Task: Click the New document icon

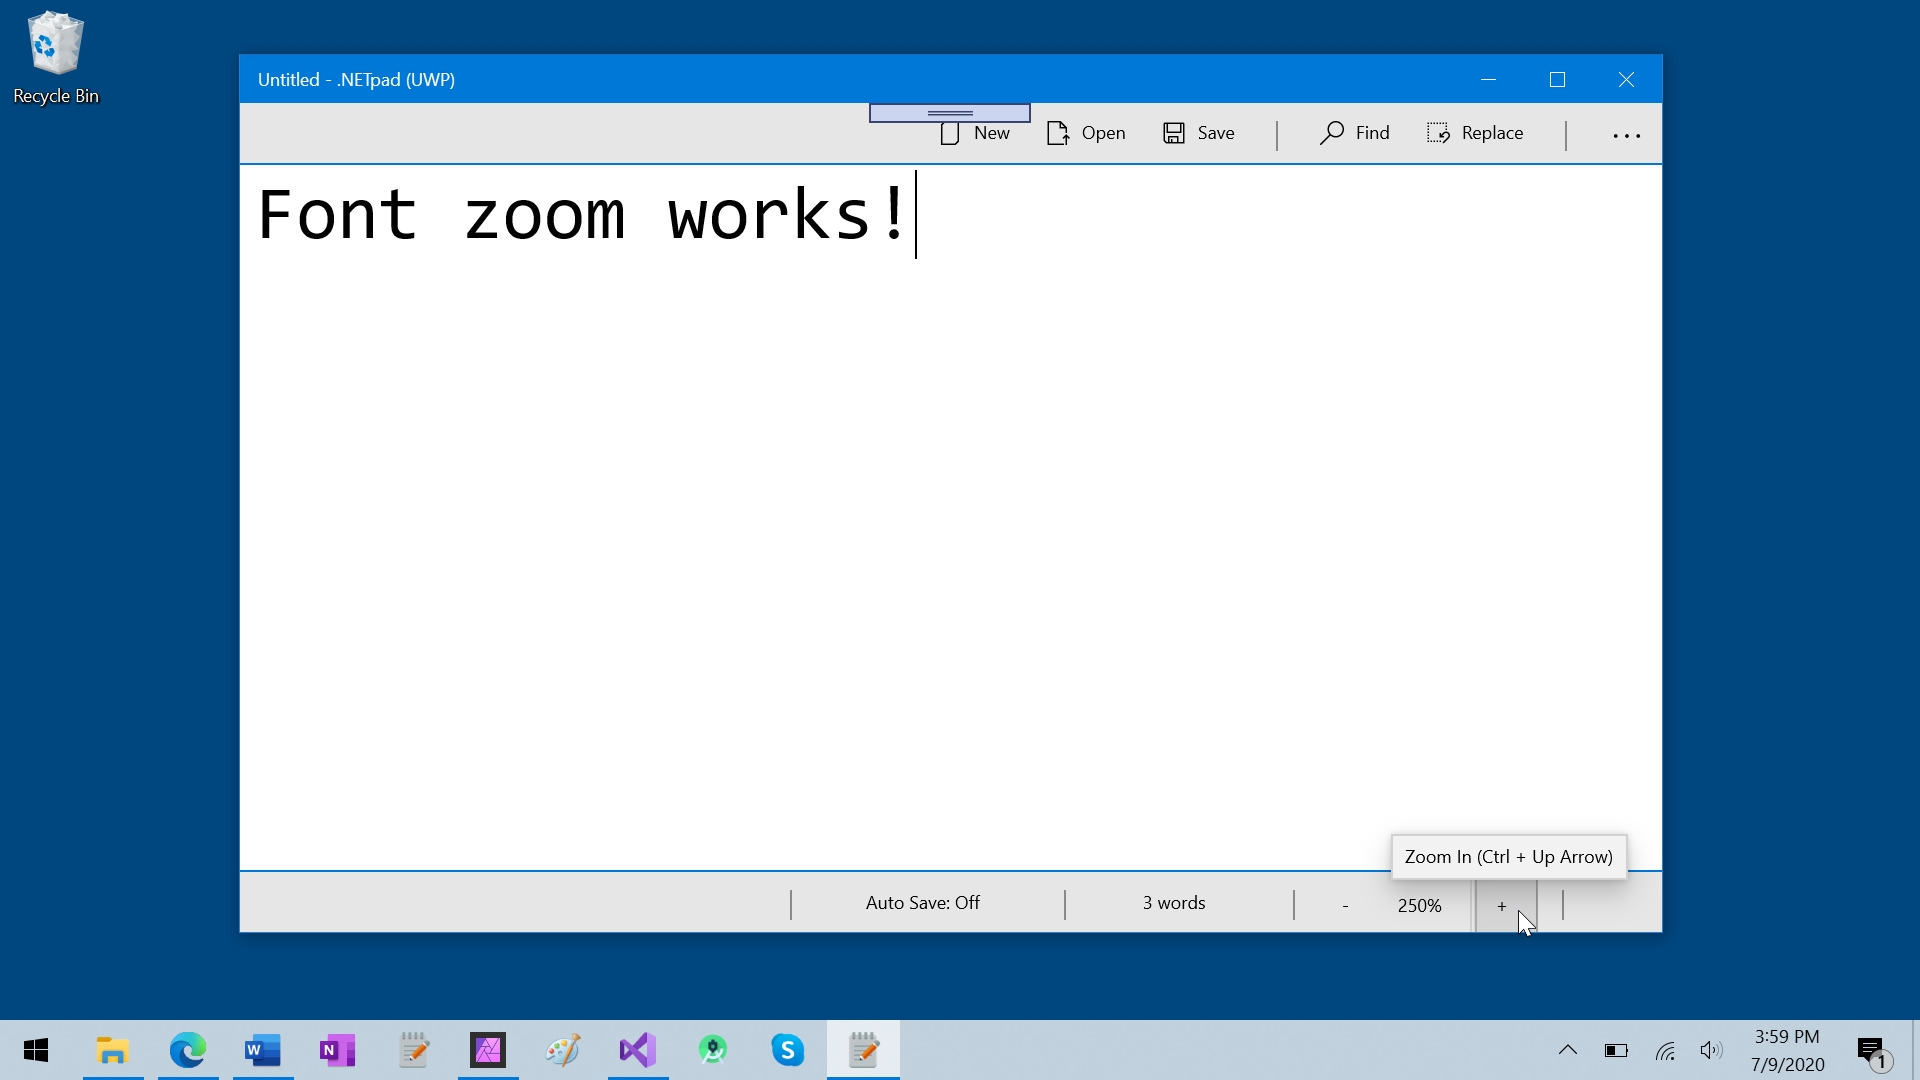Action: click(x=951, y=134)
